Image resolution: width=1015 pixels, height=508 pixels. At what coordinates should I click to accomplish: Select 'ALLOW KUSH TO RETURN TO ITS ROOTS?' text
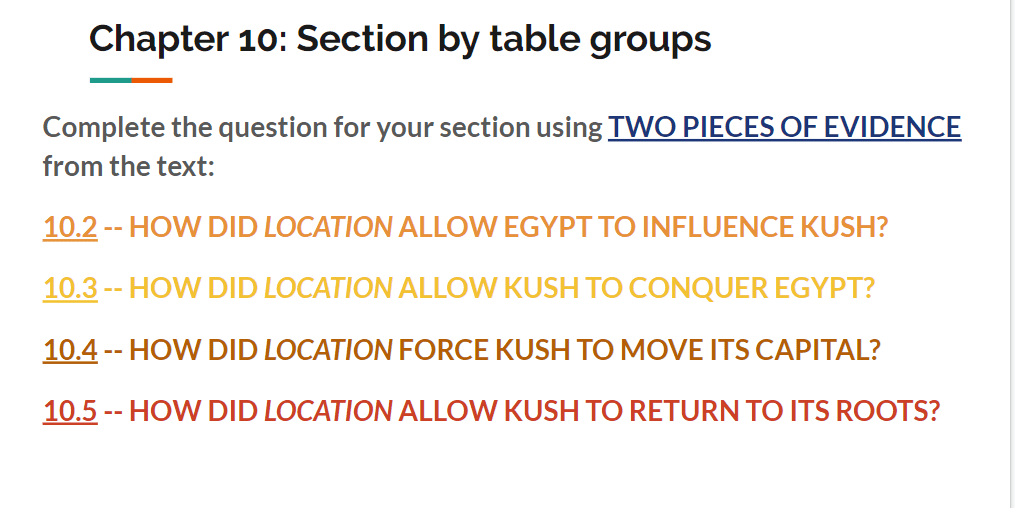pyautogui.click(x=669, y=410)
